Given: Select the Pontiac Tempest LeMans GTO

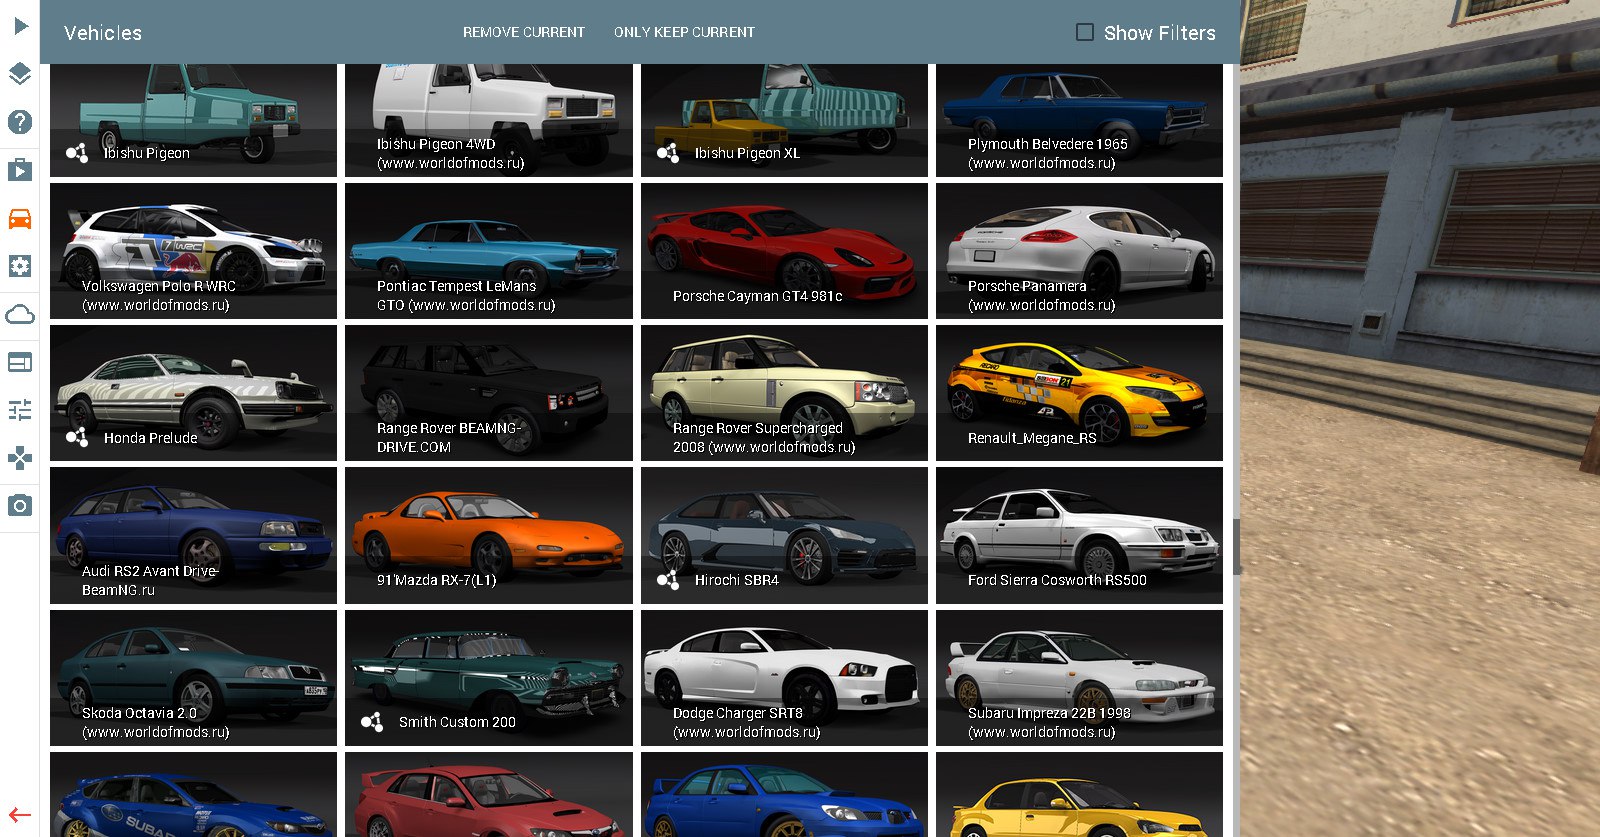Looking at the screenshot, I should (x=489, y=251).
